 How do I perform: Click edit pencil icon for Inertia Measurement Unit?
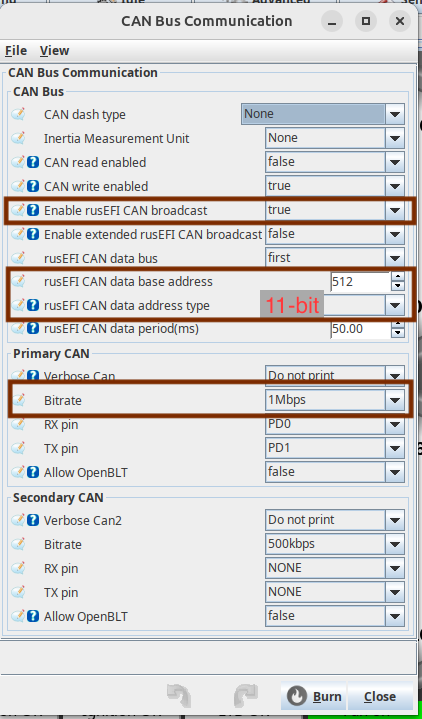click(x=18, y=138)
